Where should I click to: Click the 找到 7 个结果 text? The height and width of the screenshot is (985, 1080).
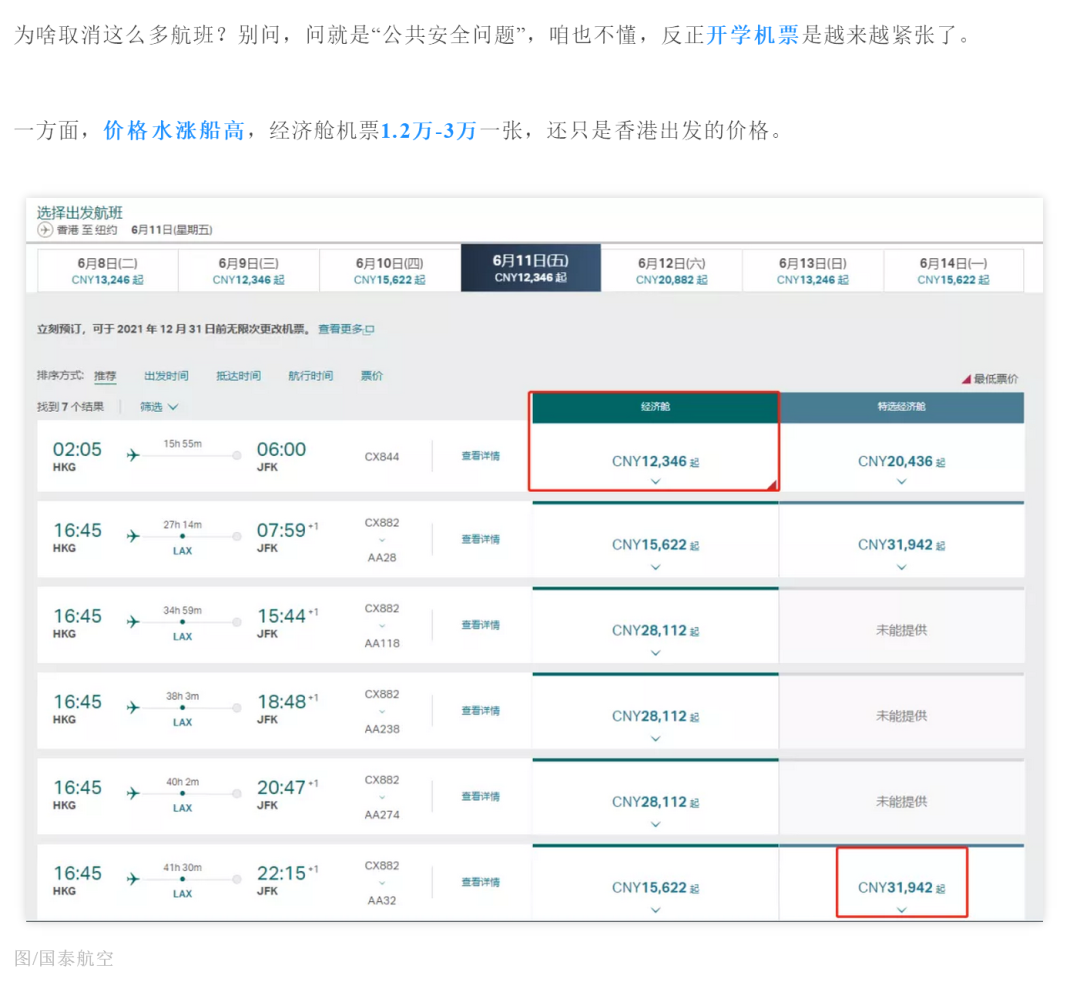click(x=70, y=407)
